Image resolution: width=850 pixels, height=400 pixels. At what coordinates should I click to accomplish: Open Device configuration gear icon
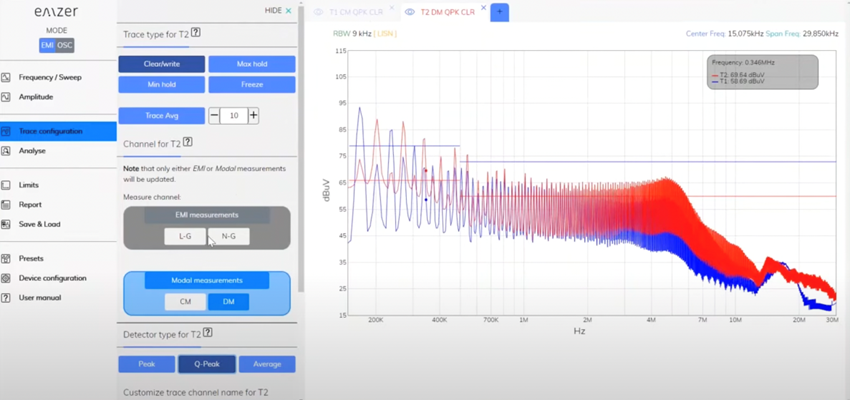(x=6, y=278)
